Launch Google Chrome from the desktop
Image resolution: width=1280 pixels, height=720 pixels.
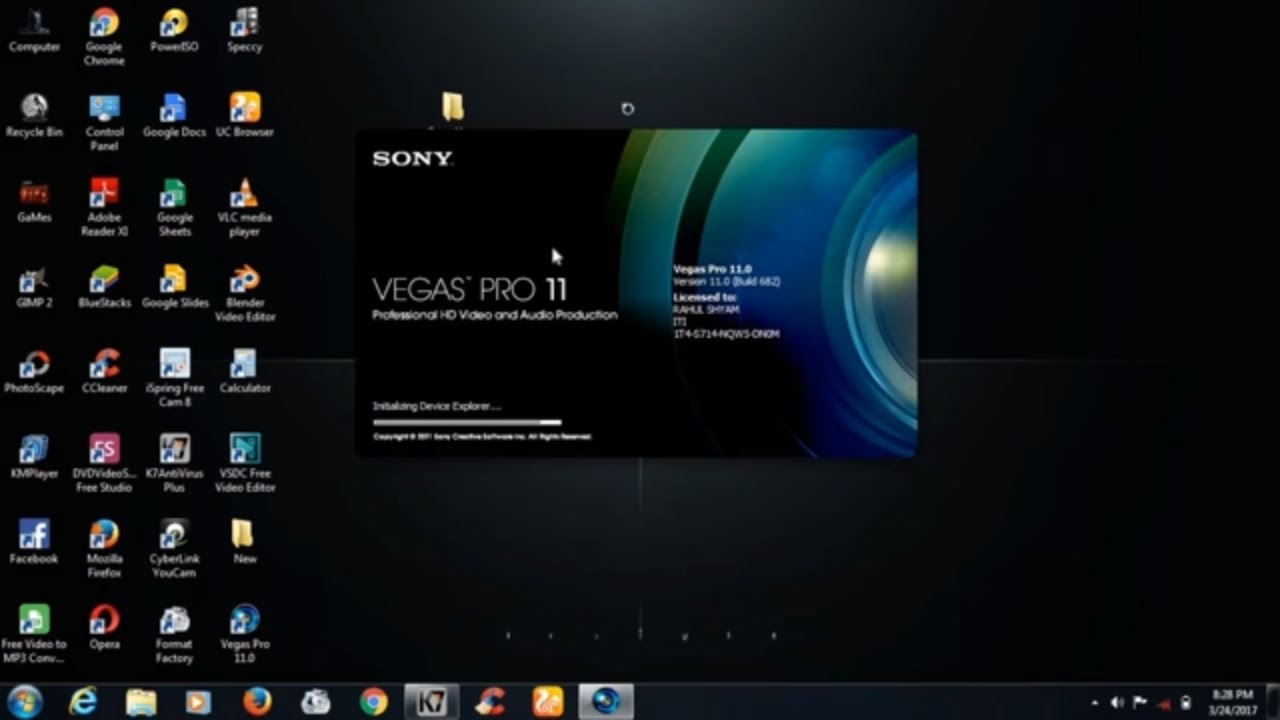pyautogui.click(x=104, y=37)
